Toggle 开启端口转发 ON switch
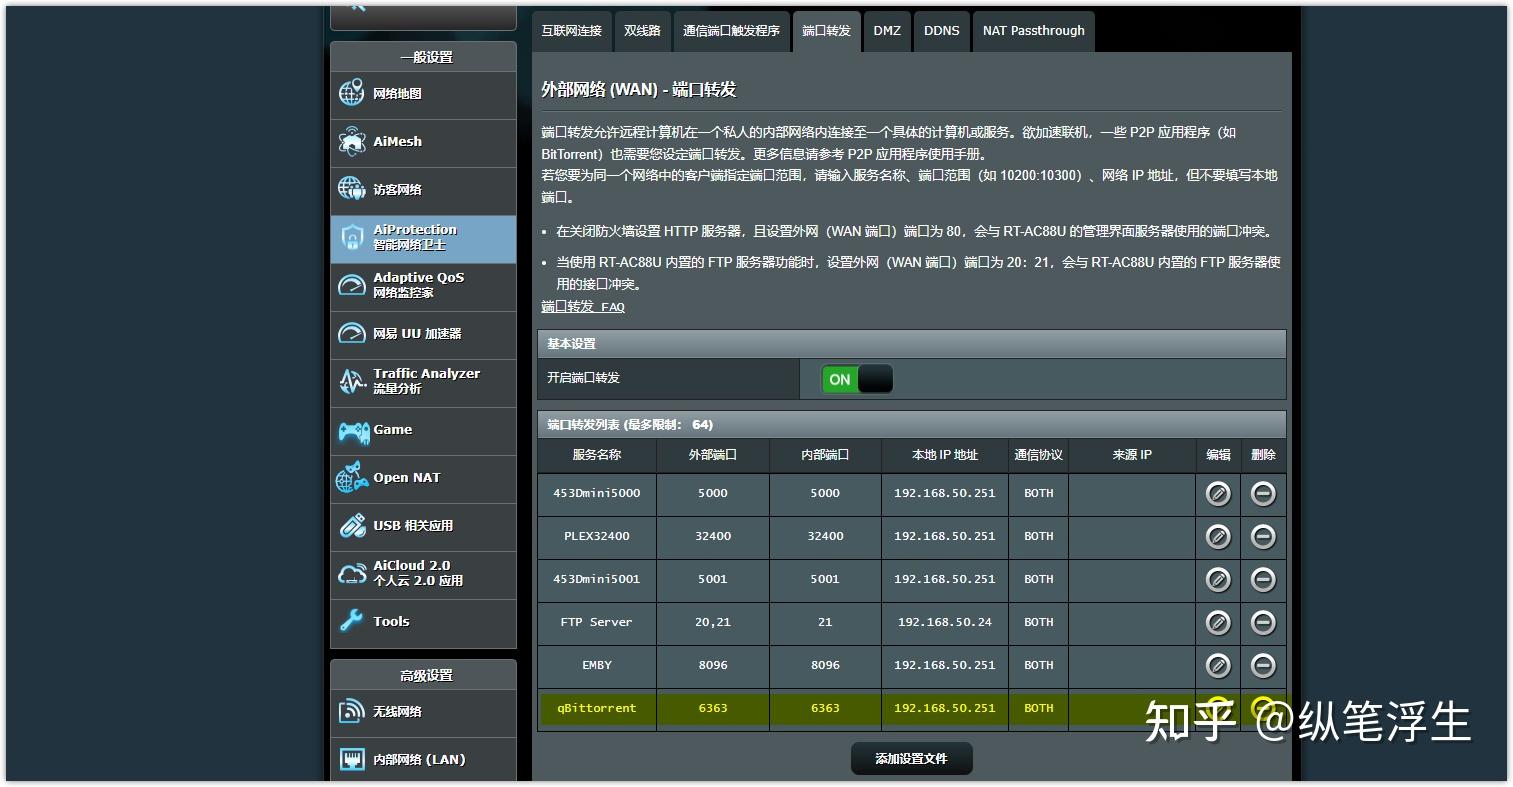 (x=857, y=379)
